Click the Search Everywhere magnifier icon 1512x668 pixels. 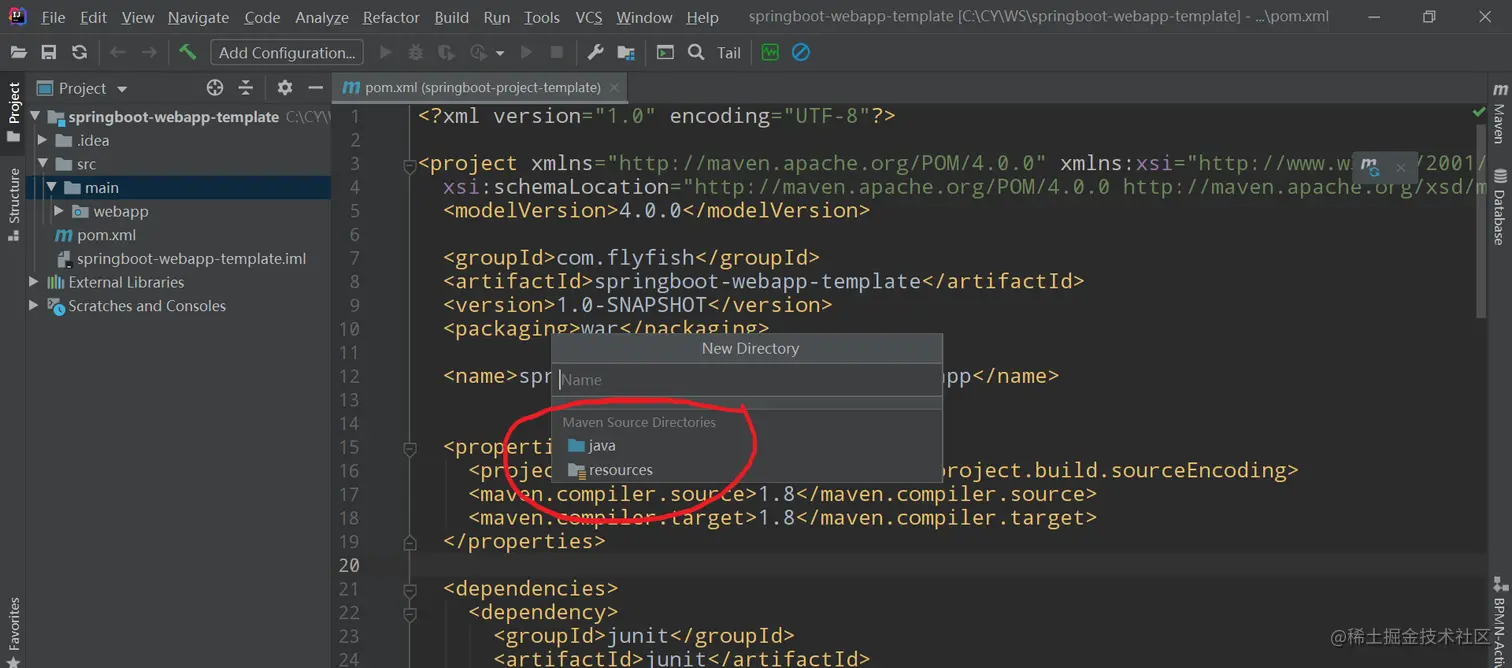coord(696,52)
